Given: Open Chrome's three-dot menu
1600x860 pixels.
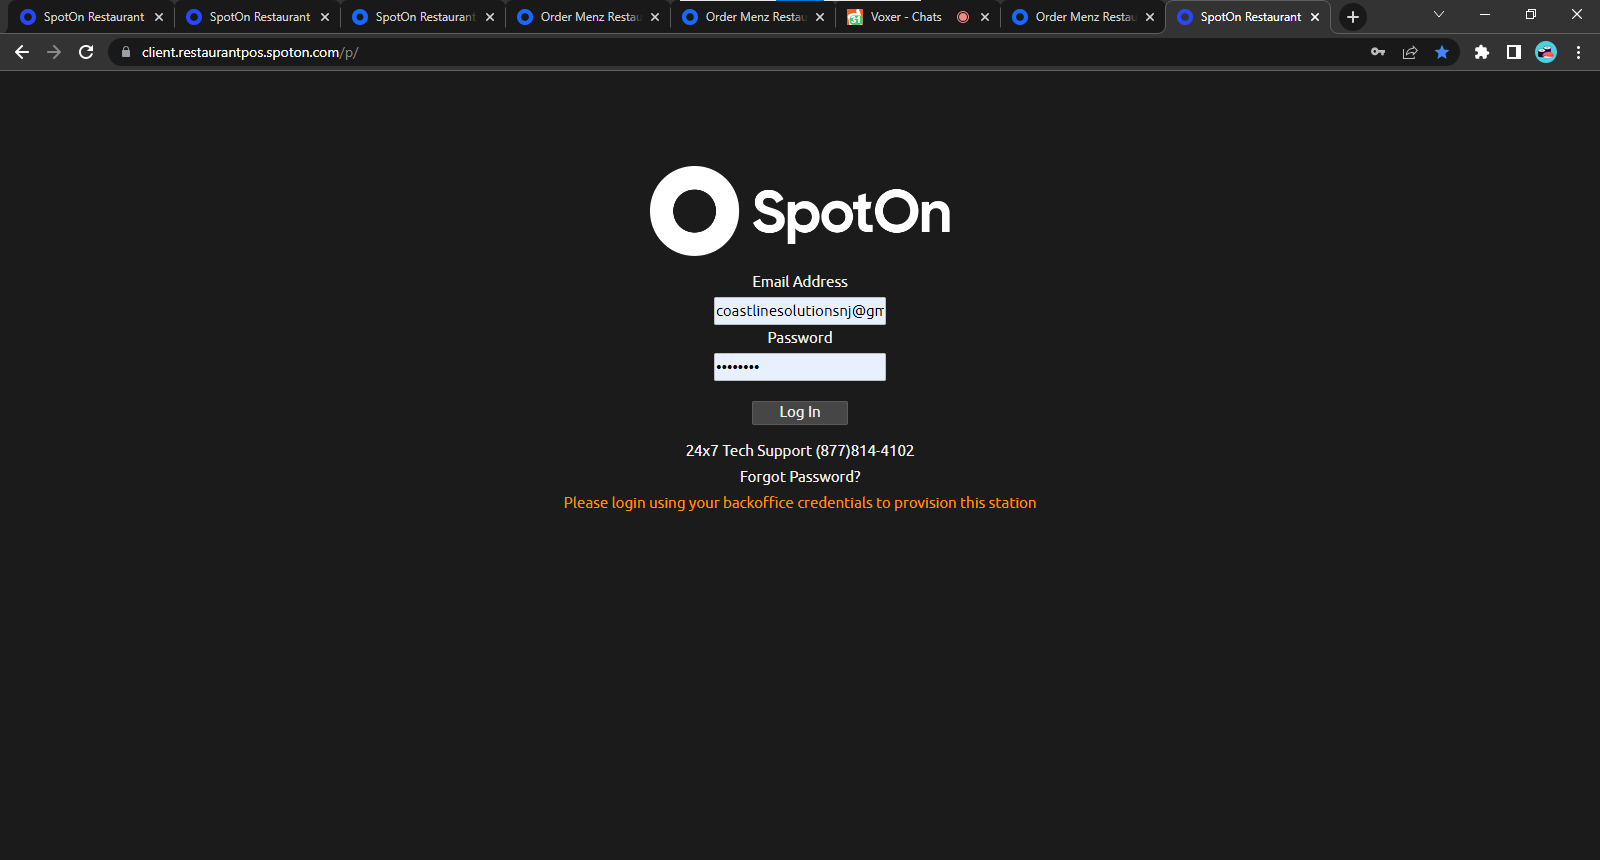Looking at the screenshot, I should (1579, 52).
